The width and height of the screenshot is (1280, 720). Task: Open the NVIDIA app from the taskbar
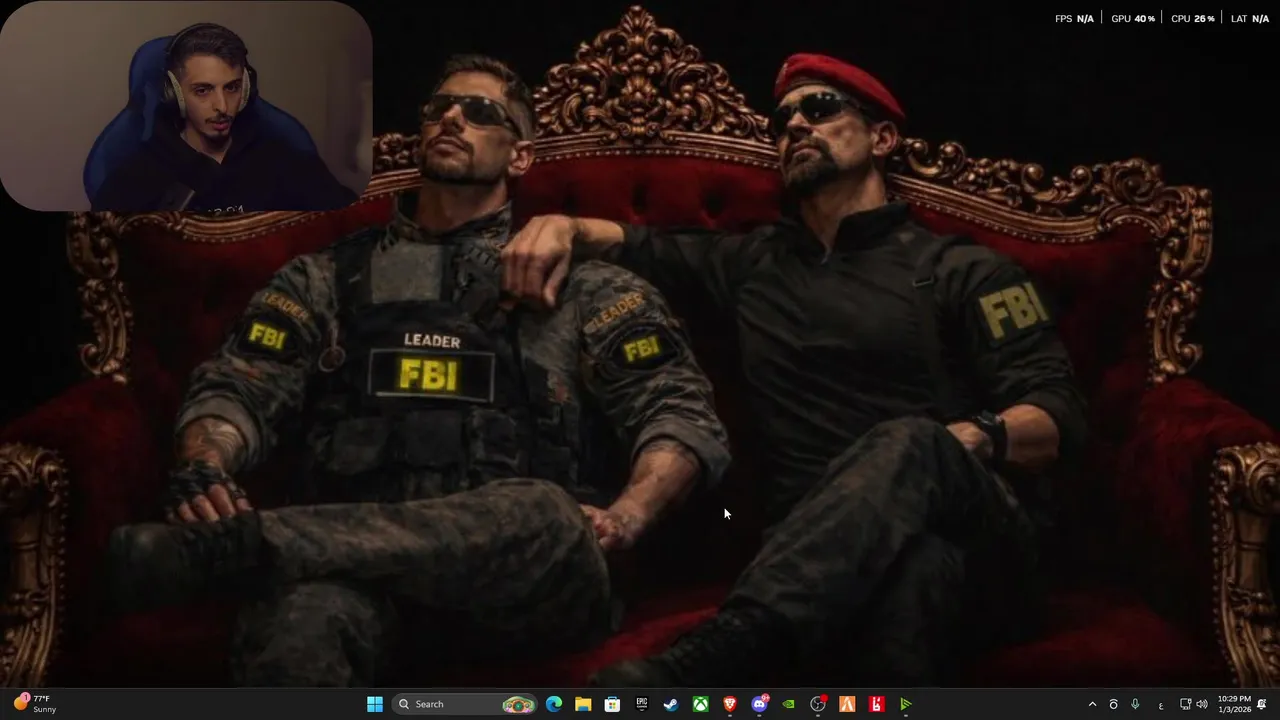pos(789,704)
